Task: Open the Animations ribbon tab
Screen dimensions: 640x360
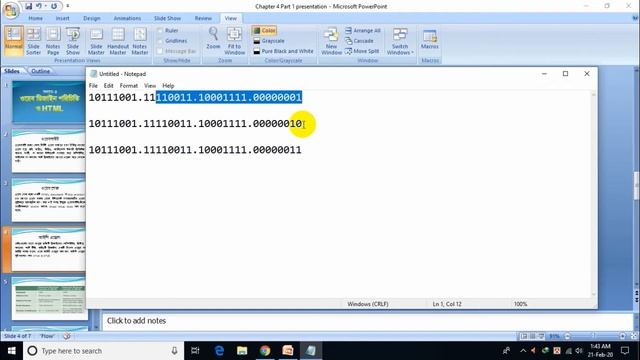Action: pyautogui.click(x=127, y=18)
